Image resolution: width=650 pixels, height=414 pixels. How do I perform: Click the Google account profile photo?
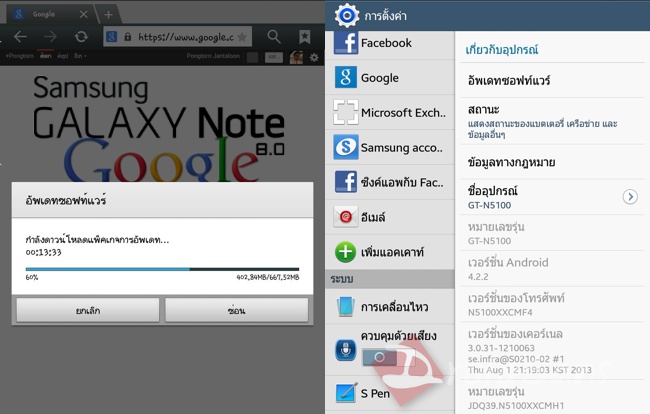click(x=296, y=57)
